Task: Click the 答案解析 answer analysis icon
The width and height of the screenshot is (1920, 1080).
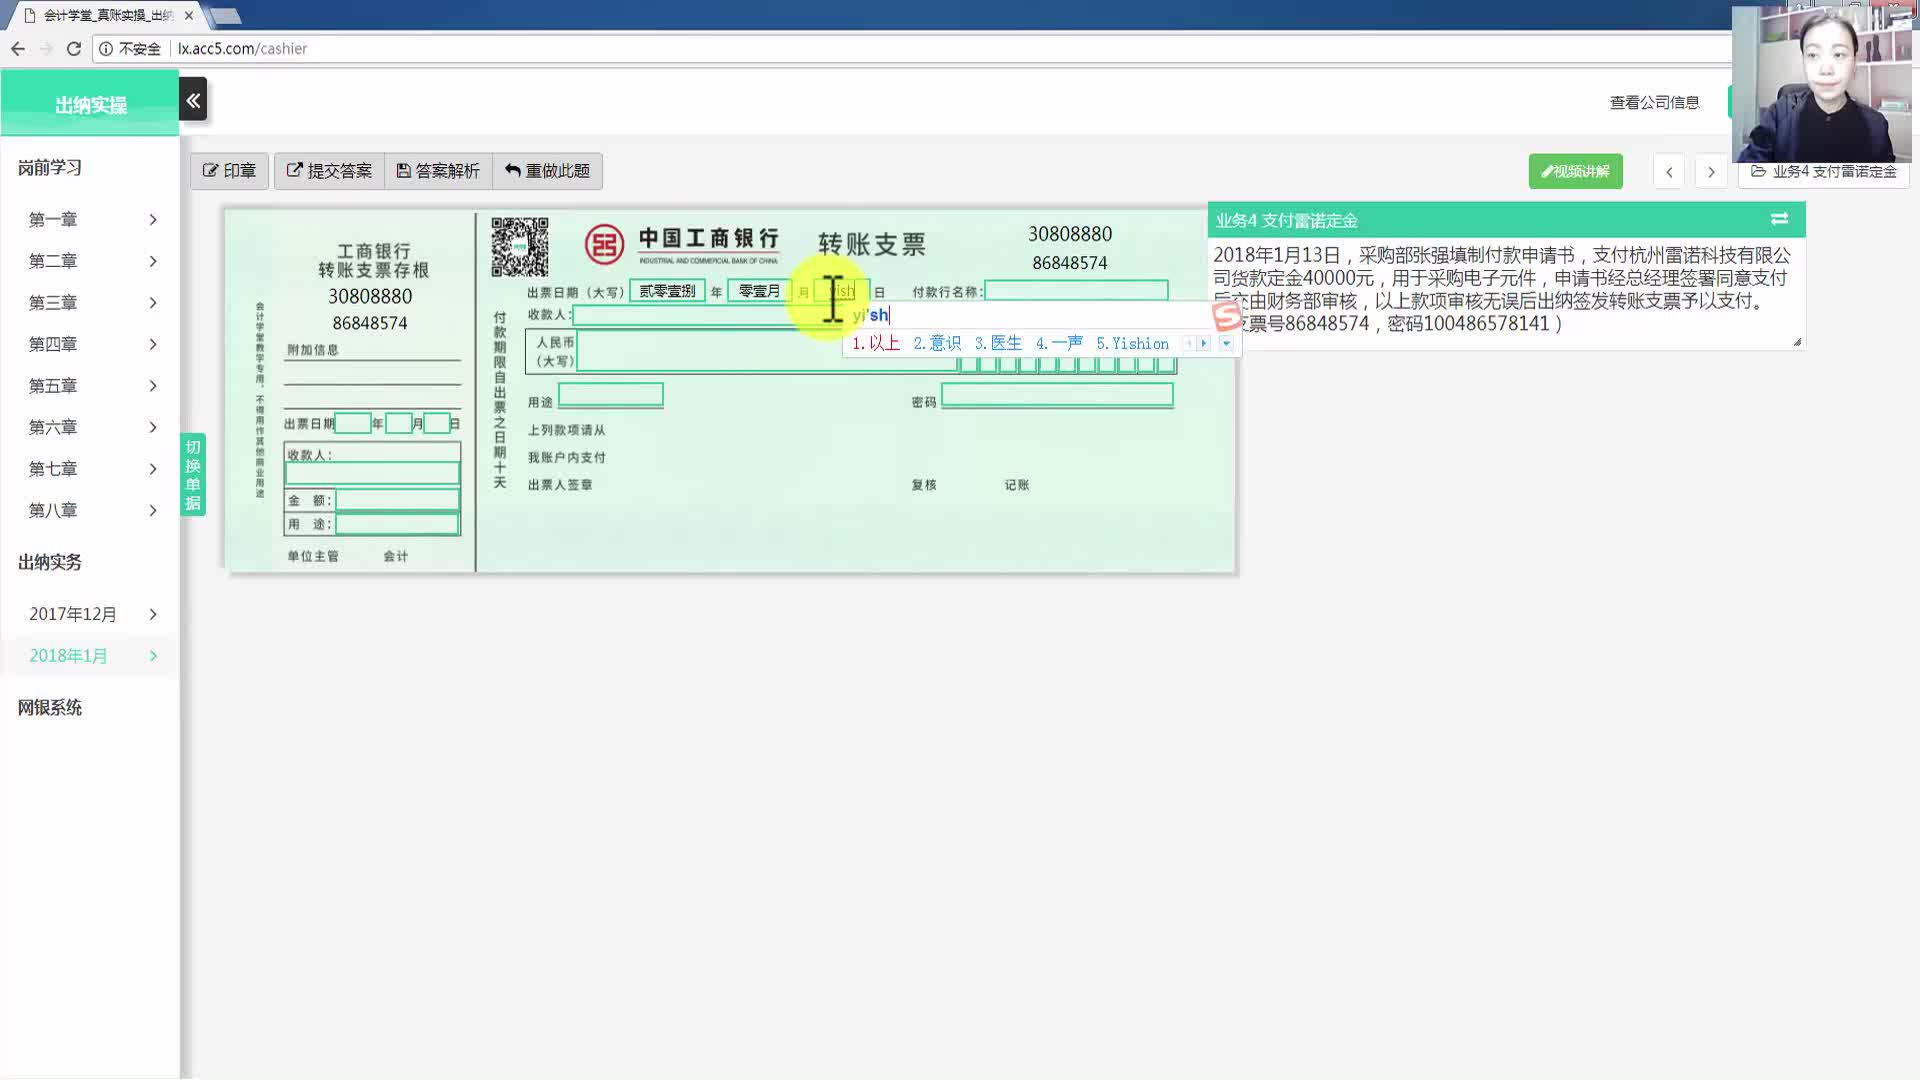Action: pyautogui.click(x=436, y=170)
